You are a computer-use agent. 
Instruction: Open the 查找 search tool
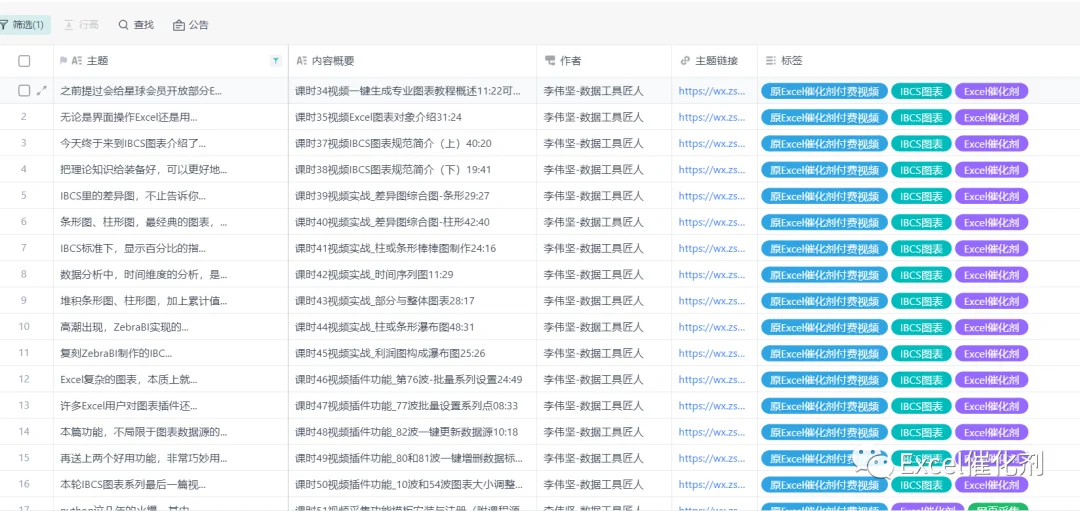(x=136, y=25)
